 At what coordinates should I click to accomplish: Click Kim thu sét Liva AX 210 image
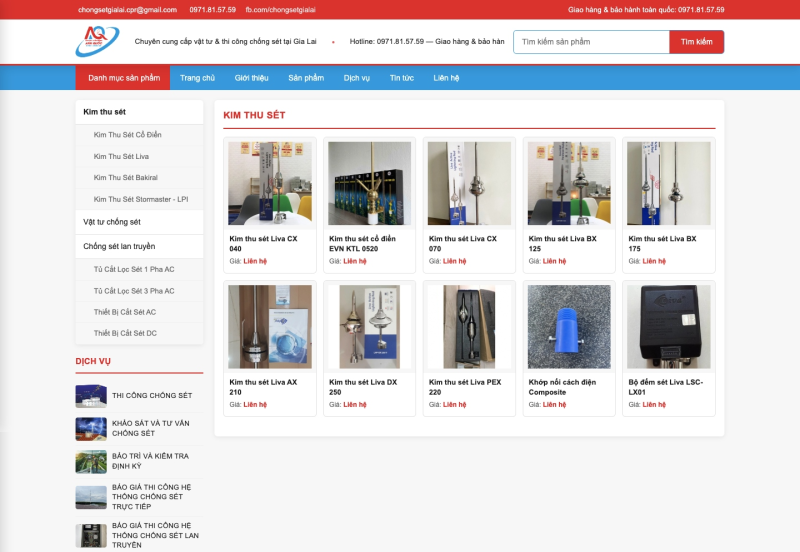point(270,327)
